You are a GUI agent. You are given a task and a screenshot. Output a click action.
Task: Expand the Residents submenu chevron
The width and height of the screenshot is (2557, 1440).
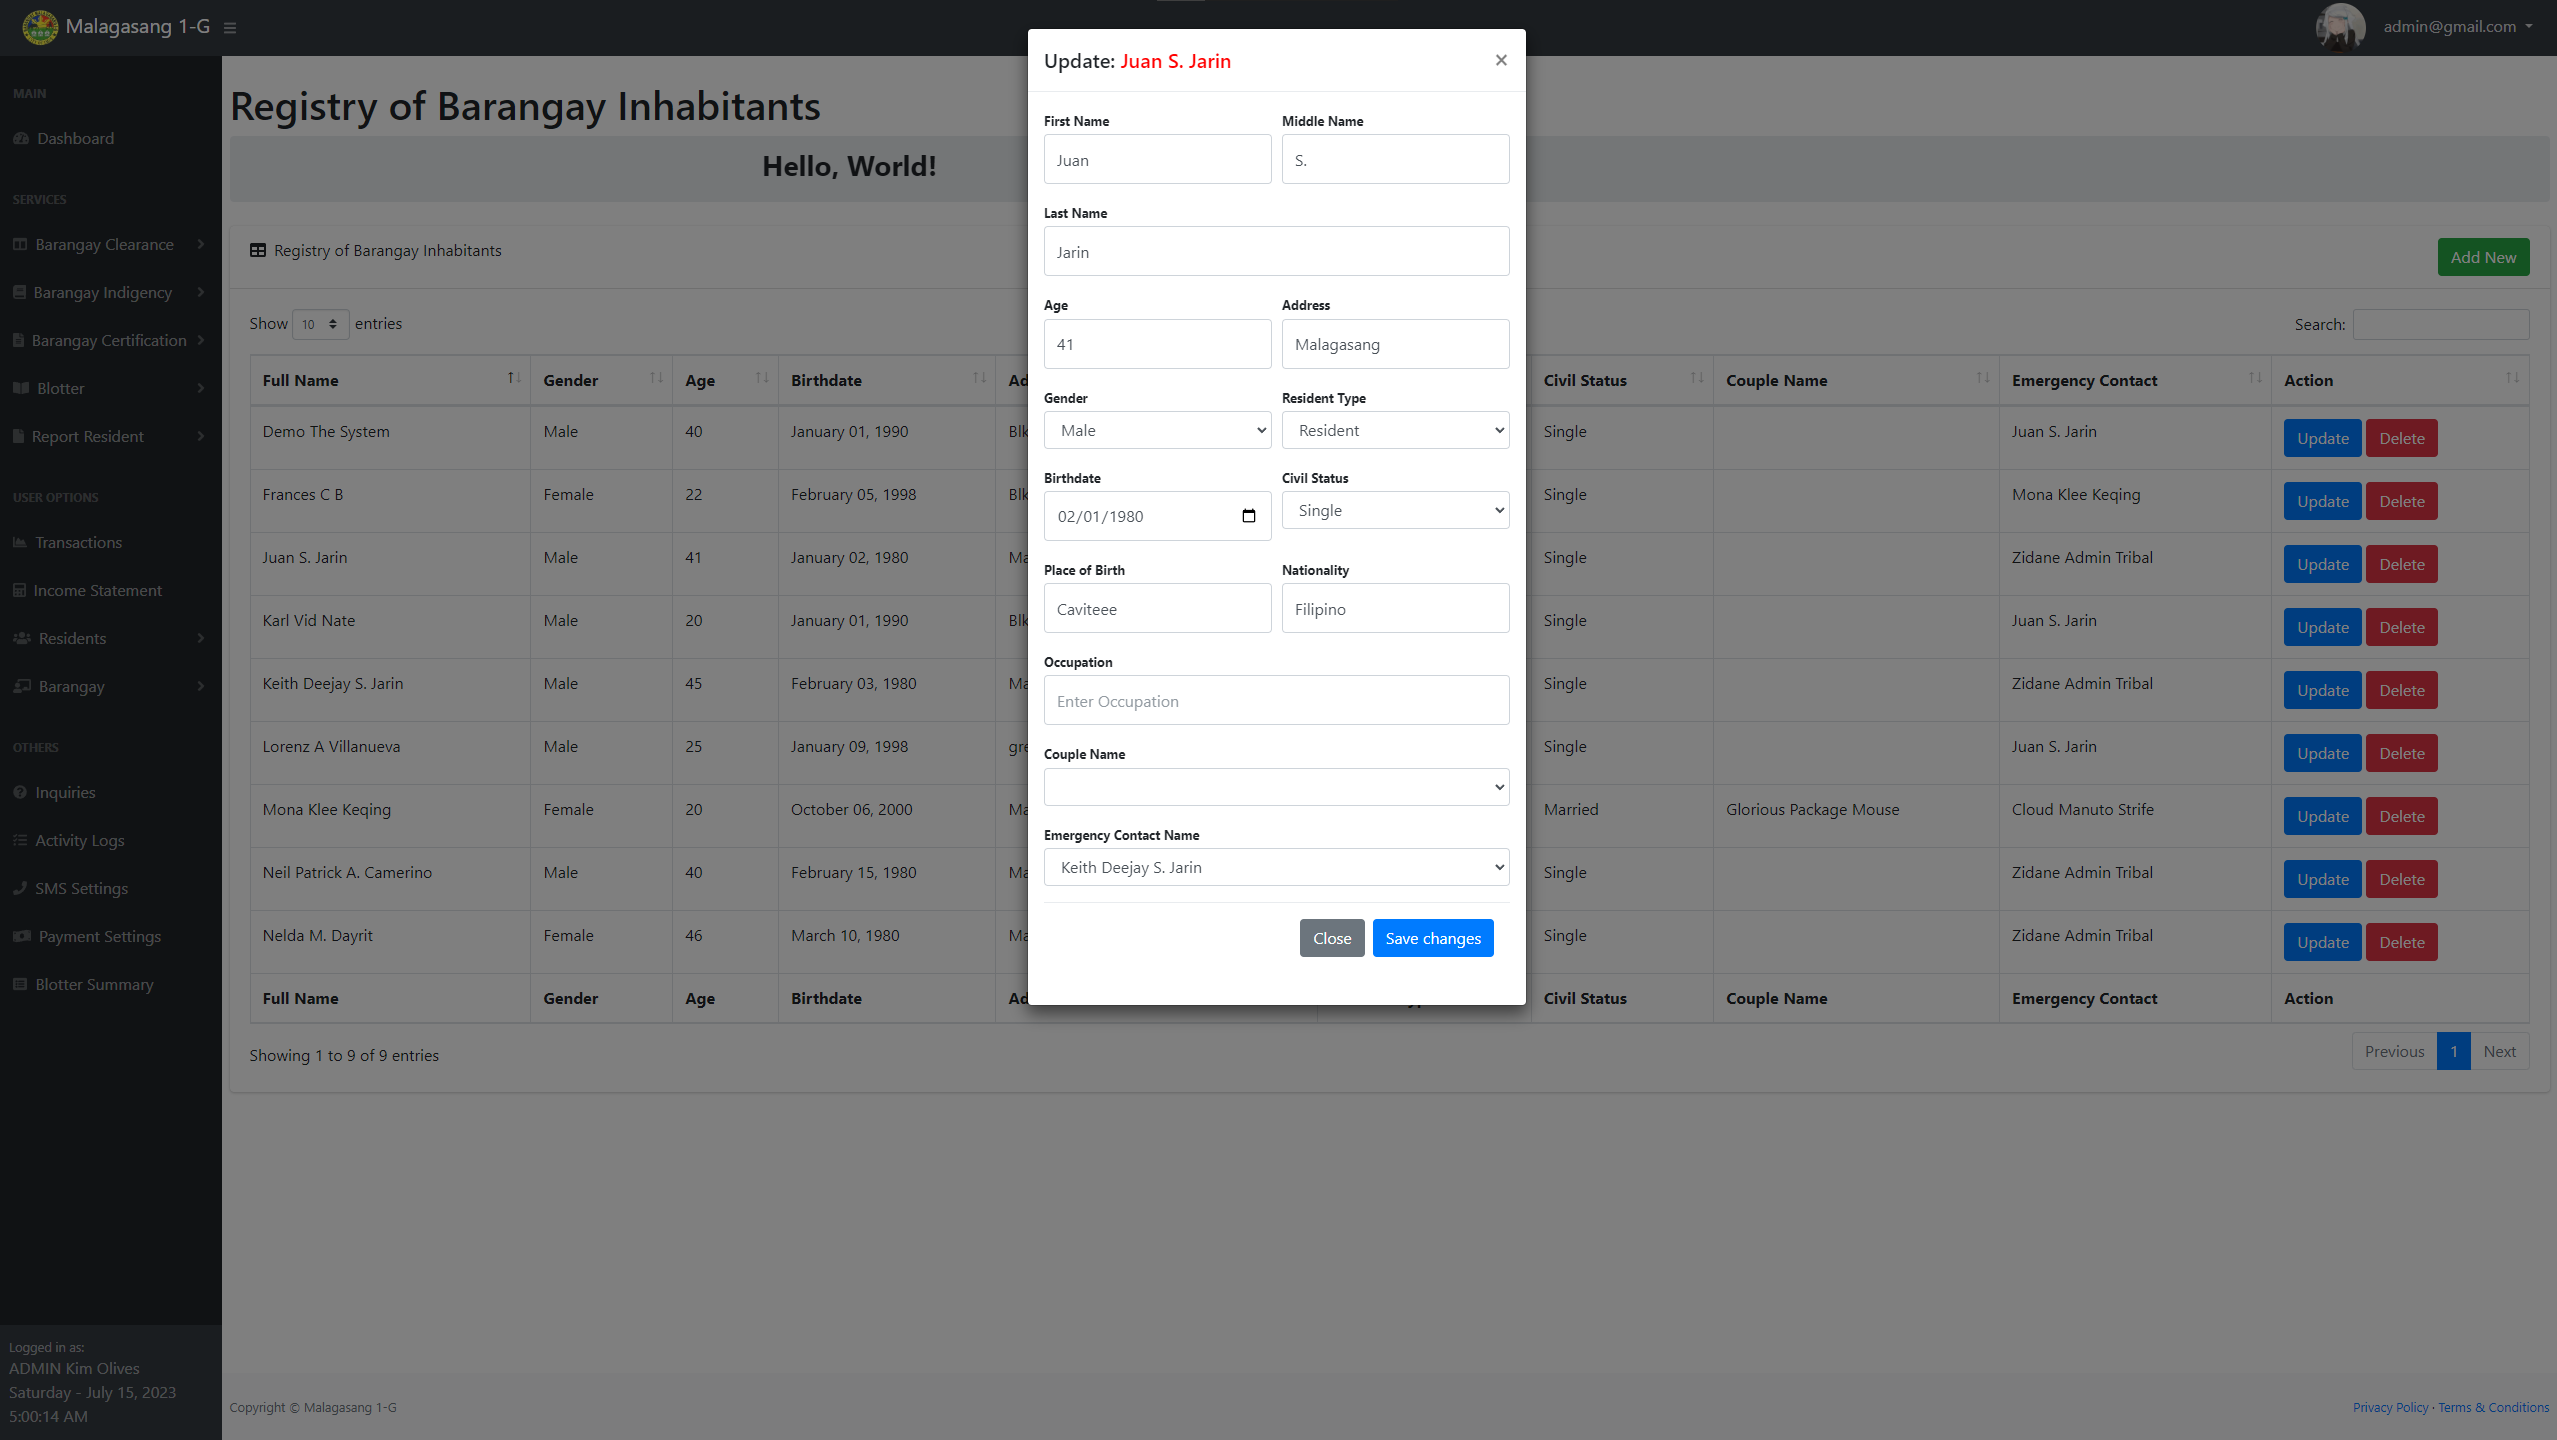tap(200, 638)
